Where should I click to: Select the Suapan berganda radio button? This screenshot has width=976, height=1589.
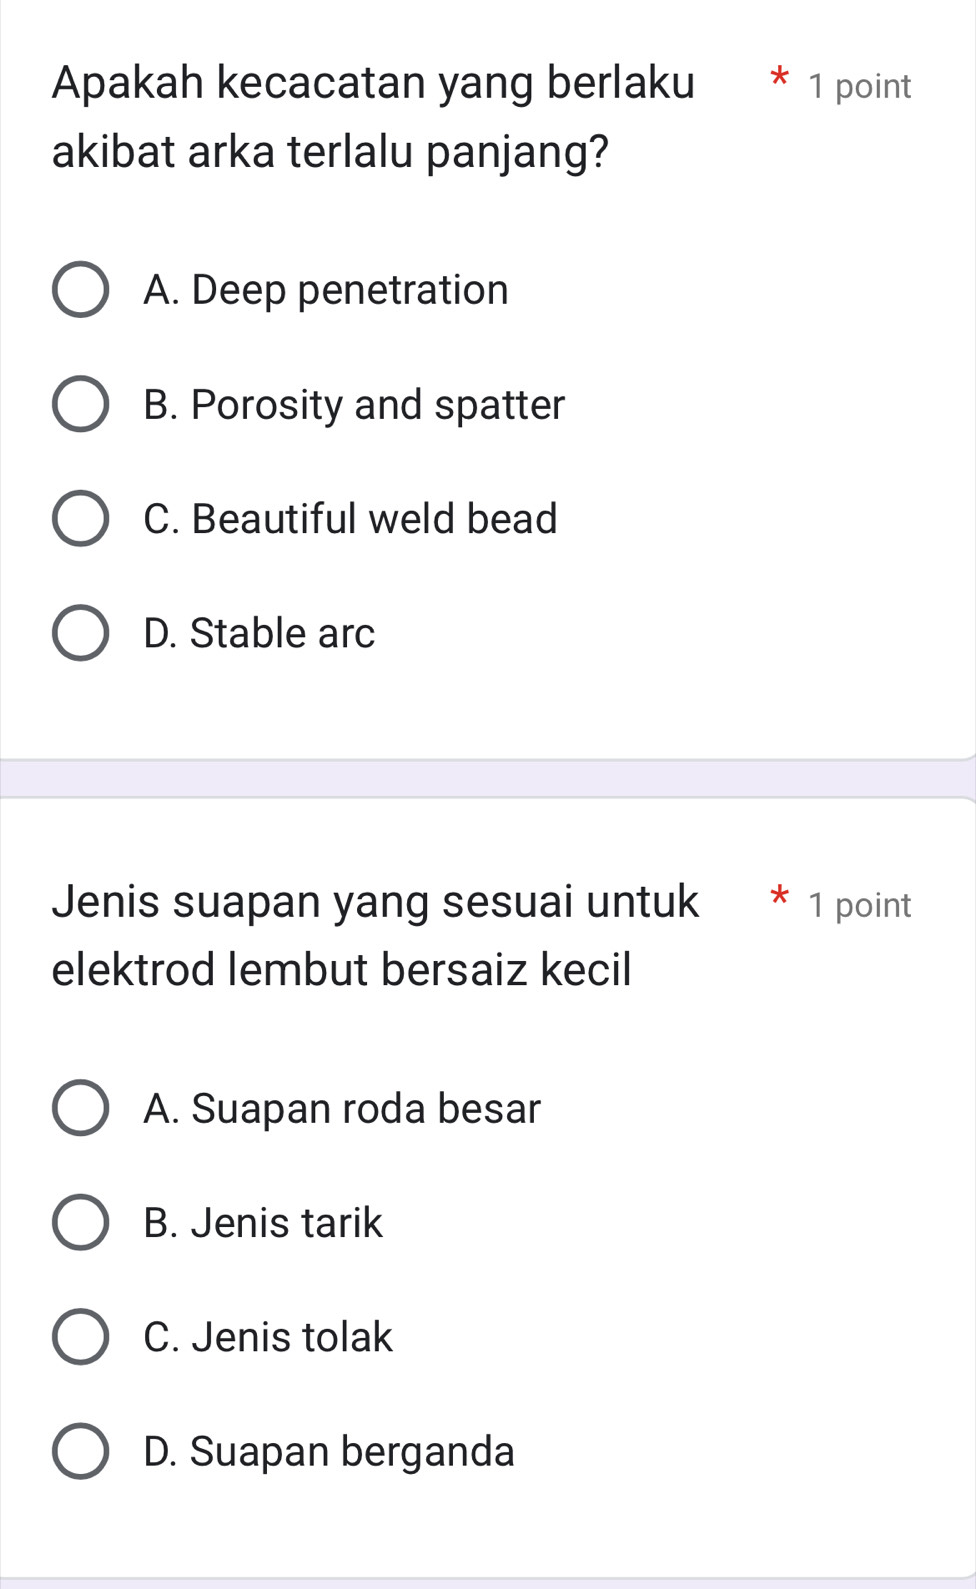(x=80, y=1451)
